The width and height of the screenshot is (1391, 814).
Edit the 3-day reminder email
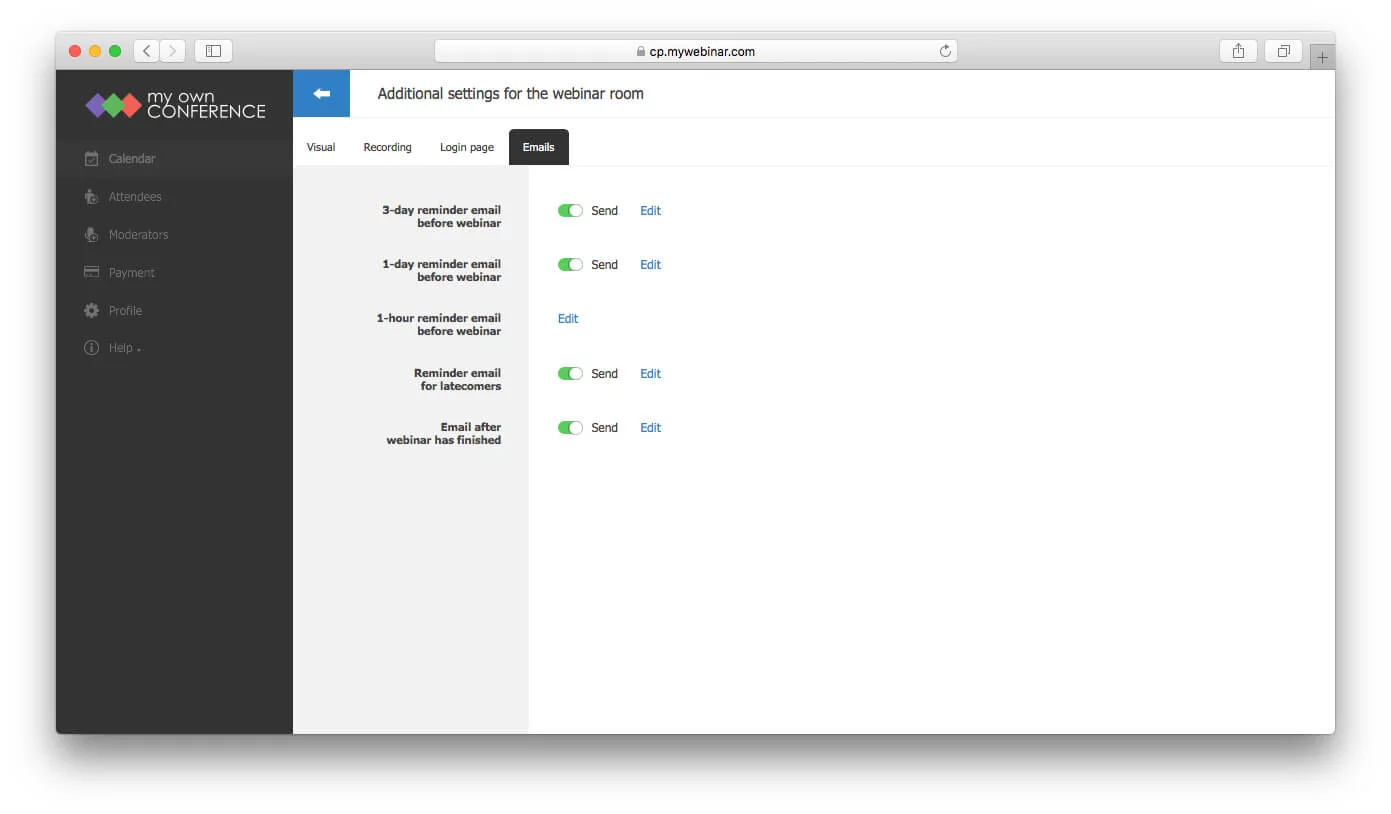click(x=650, y=210)
